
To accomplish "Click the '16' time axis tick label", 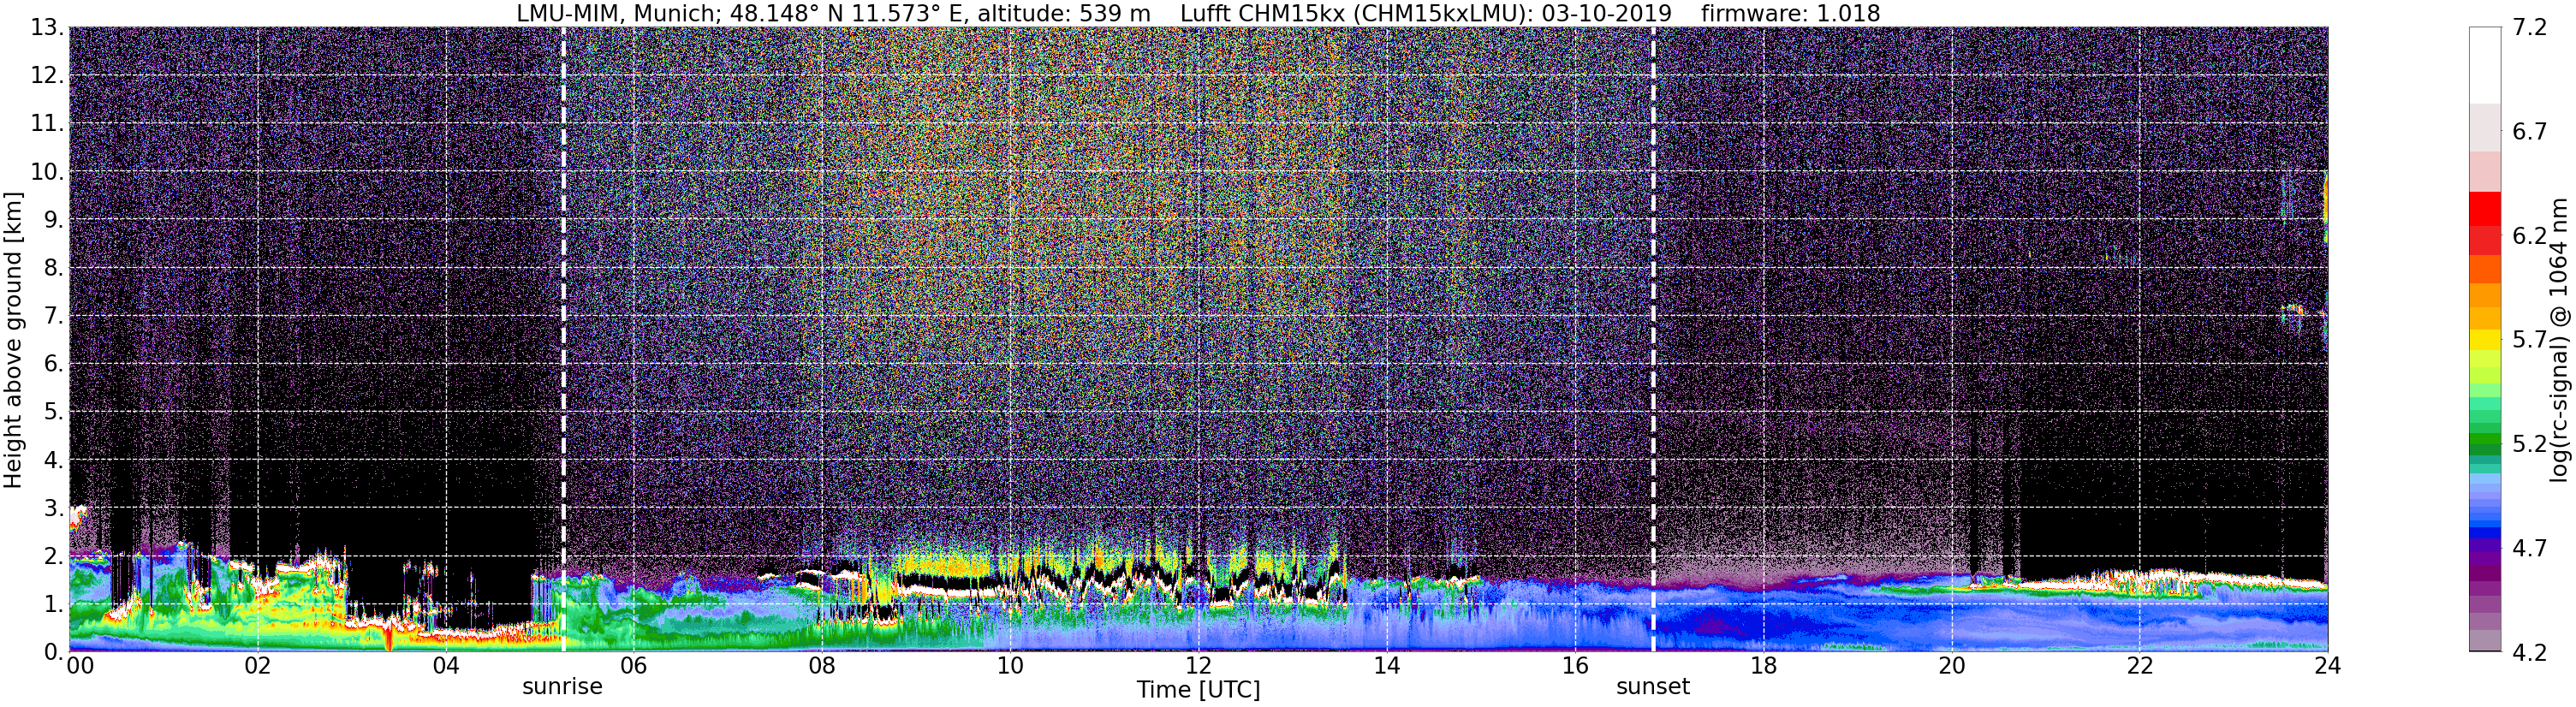I will pos(1575,666).
